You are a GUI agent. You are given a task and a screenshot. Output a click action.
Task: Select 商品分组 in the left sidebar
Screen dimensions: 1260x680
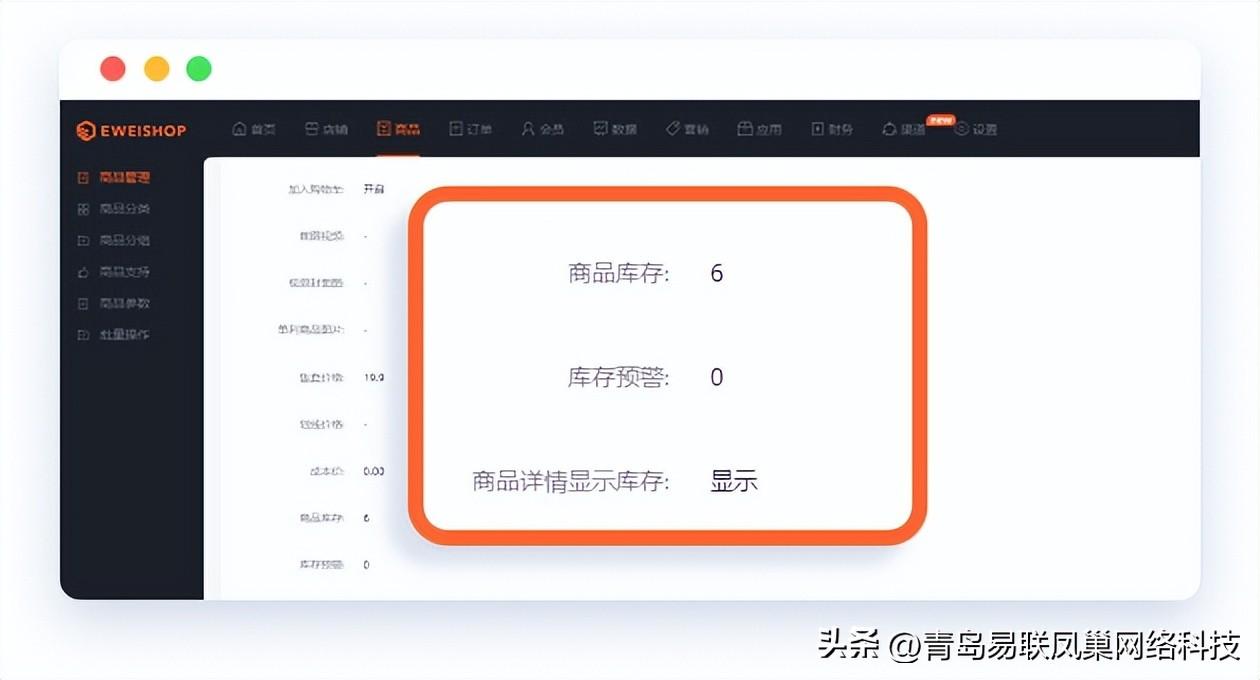[114, 241]
